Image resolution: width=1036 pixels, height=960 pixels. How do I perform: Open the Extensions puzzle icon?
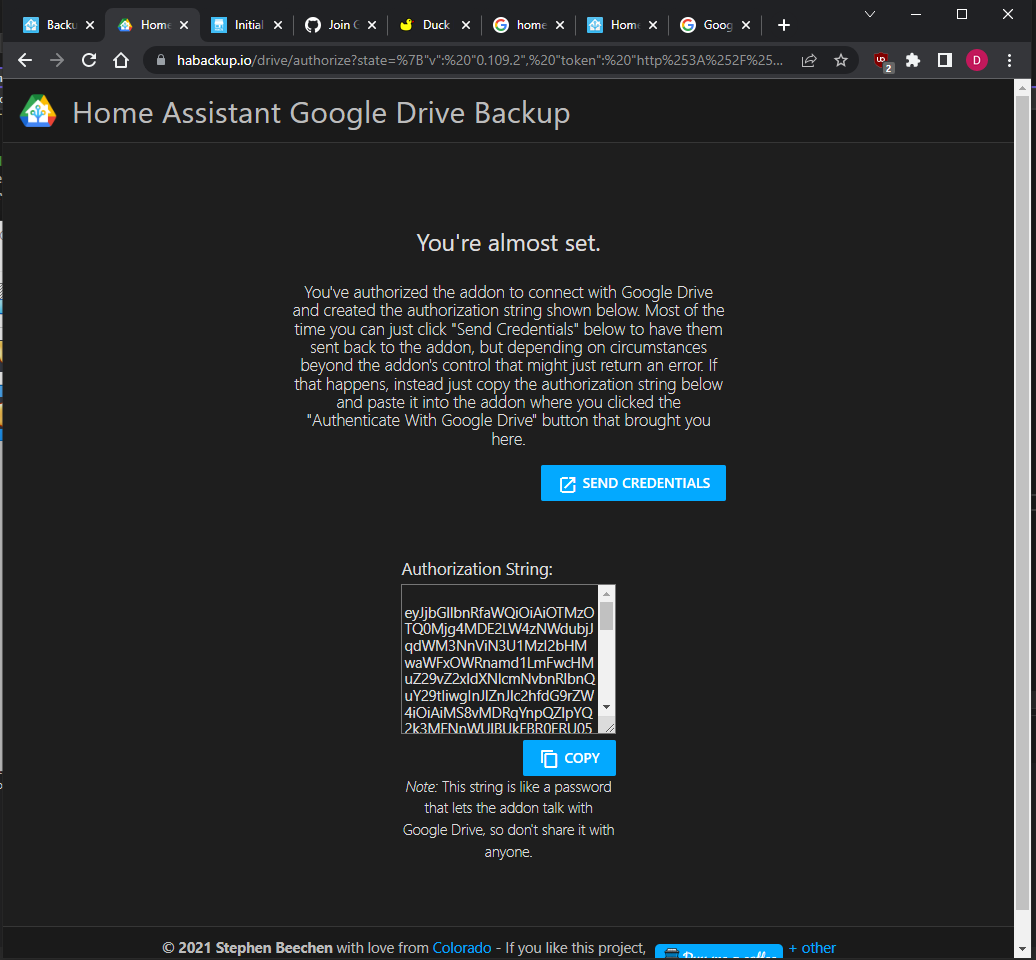pos(912,60)
